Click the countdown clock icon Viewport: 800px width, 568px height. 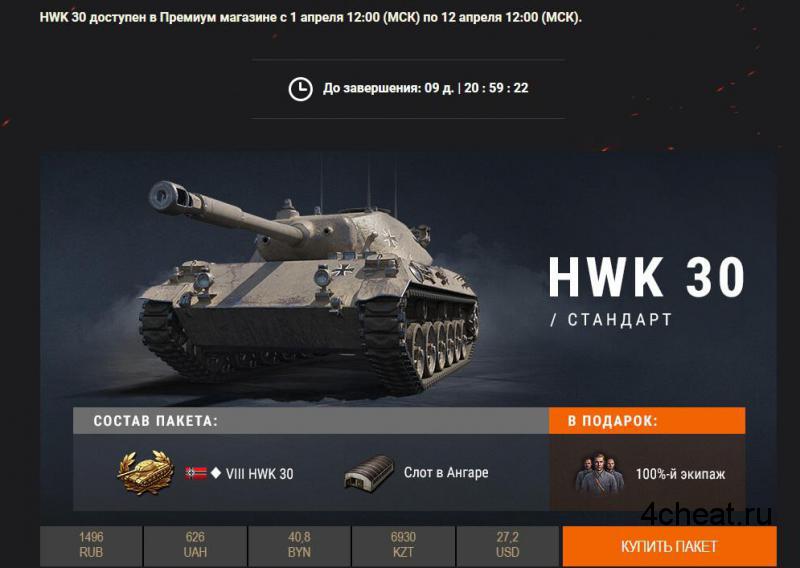(301, 89)
